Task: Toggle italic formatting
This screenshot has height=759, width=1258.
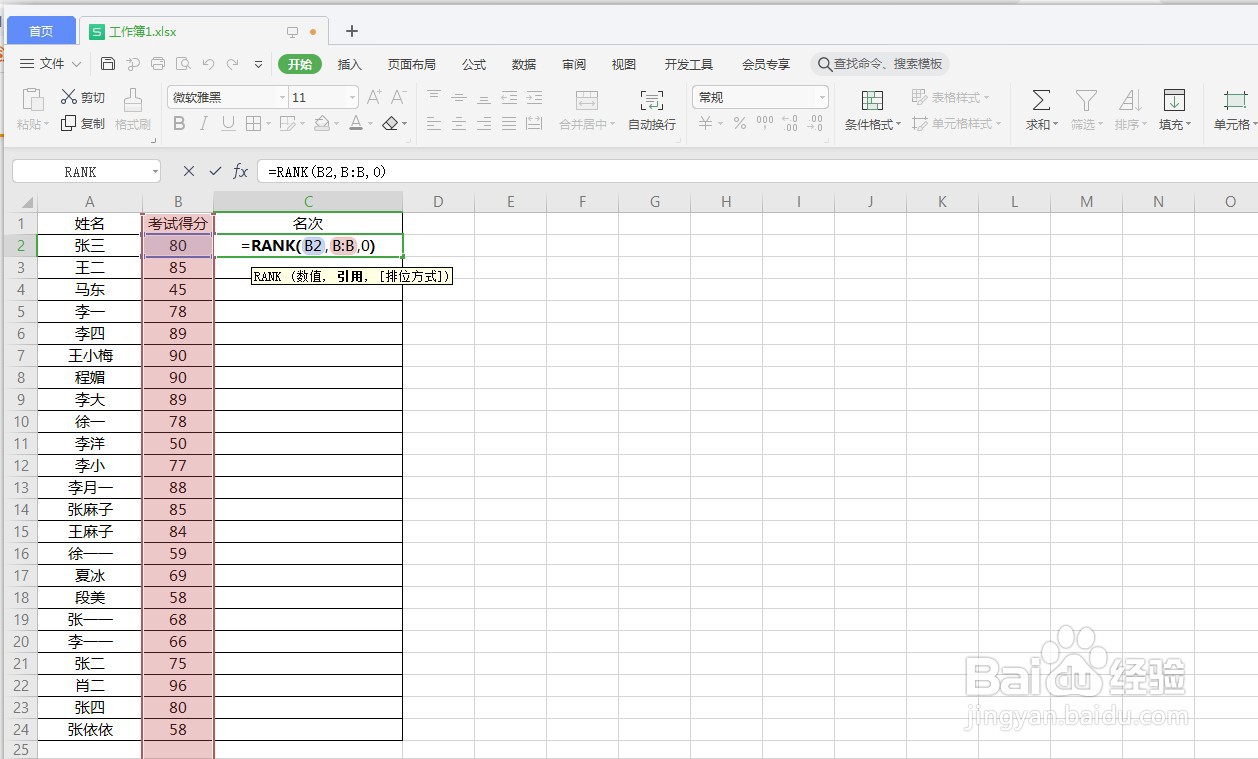Action: click(203, 123)
